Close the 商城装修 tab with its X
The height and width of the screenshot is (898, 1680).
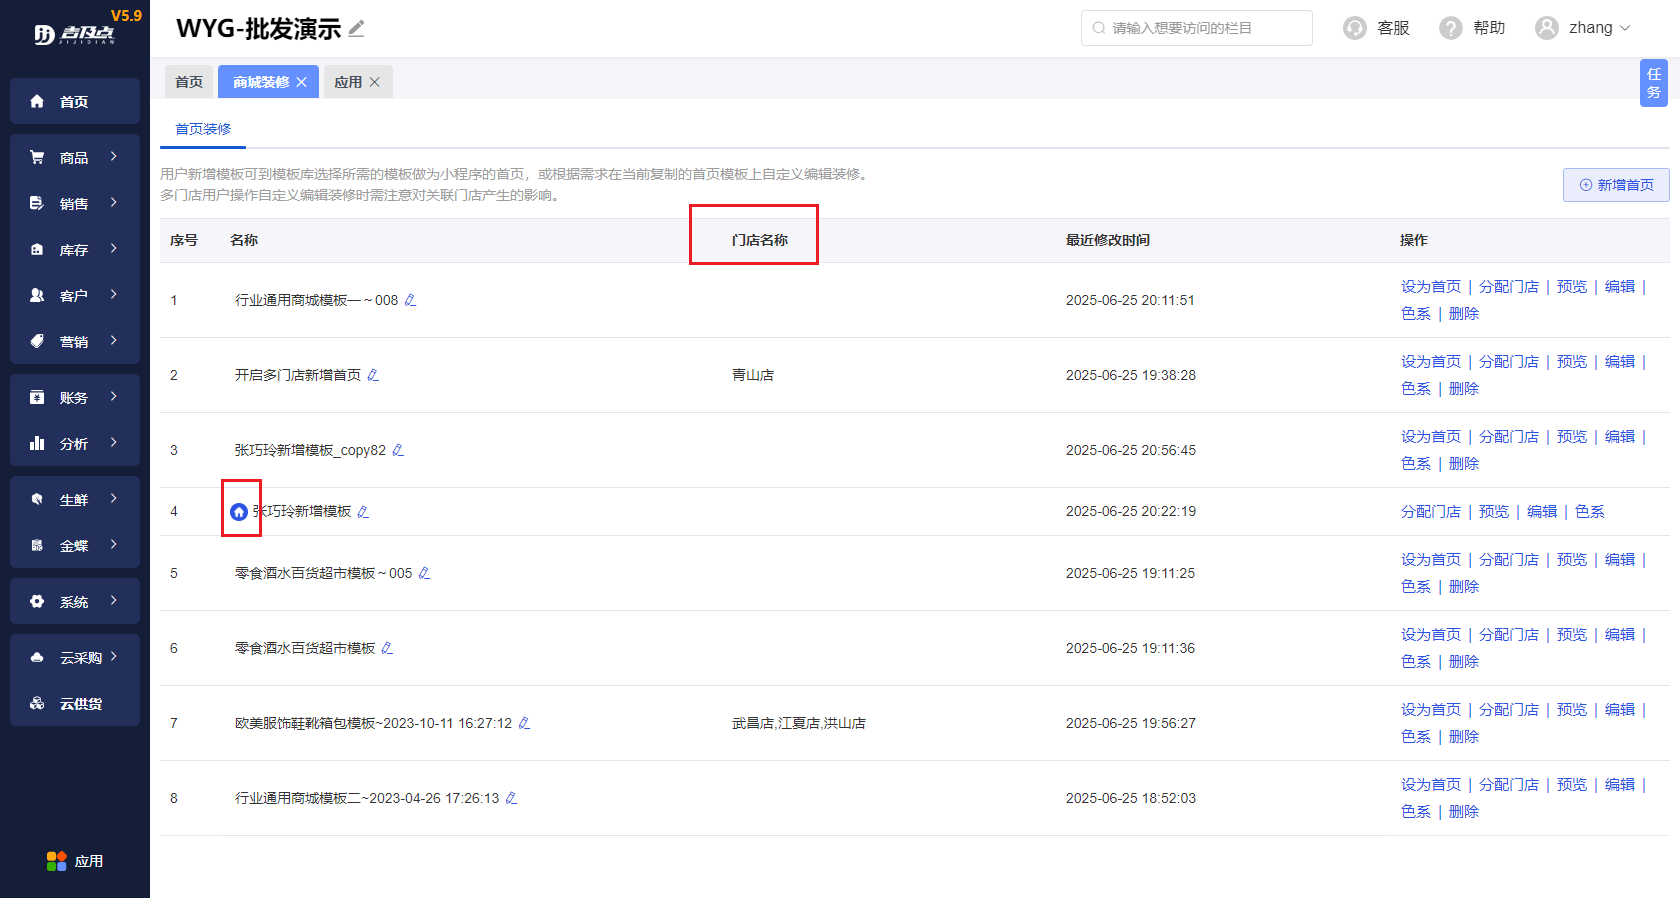pos(302,82)
